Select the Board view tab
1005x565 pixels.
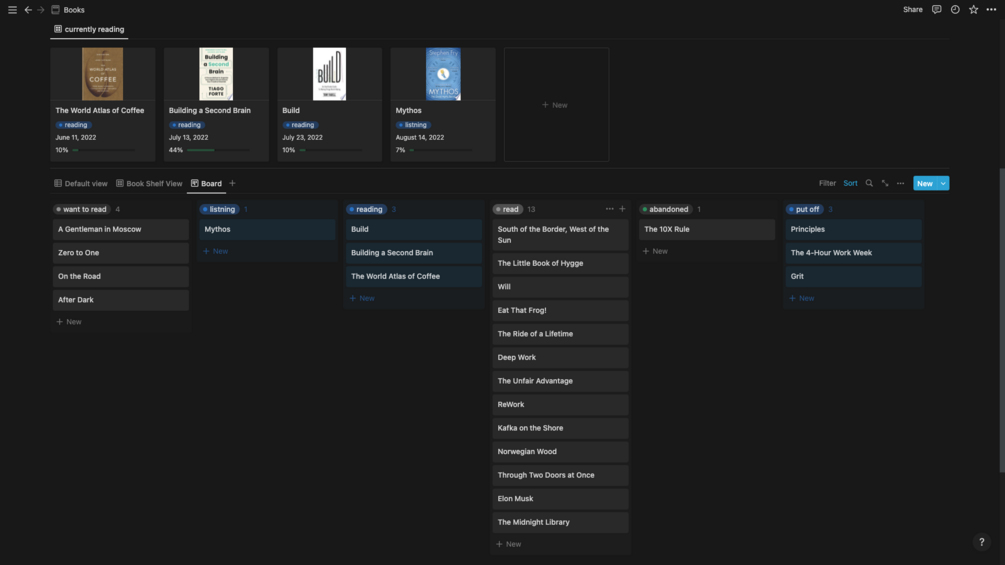pos(206,183)
